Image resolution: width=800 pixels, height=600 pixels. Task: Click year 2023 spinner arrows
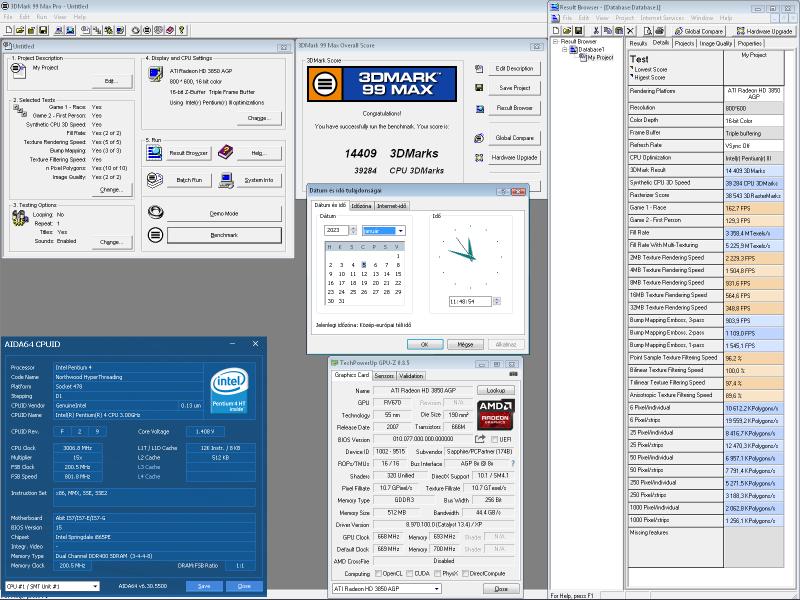[x=353, y=230]
